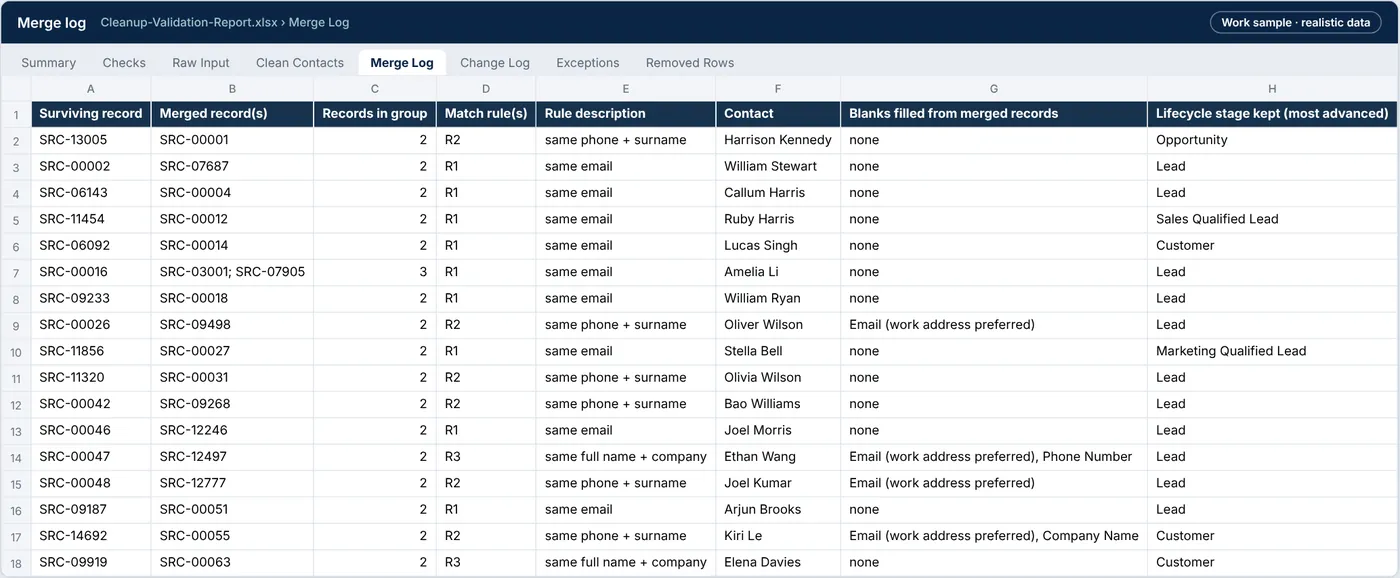Select cell containing Bao Williams
Viewport: 1400px width, 578px height.
tap(778, 404)
